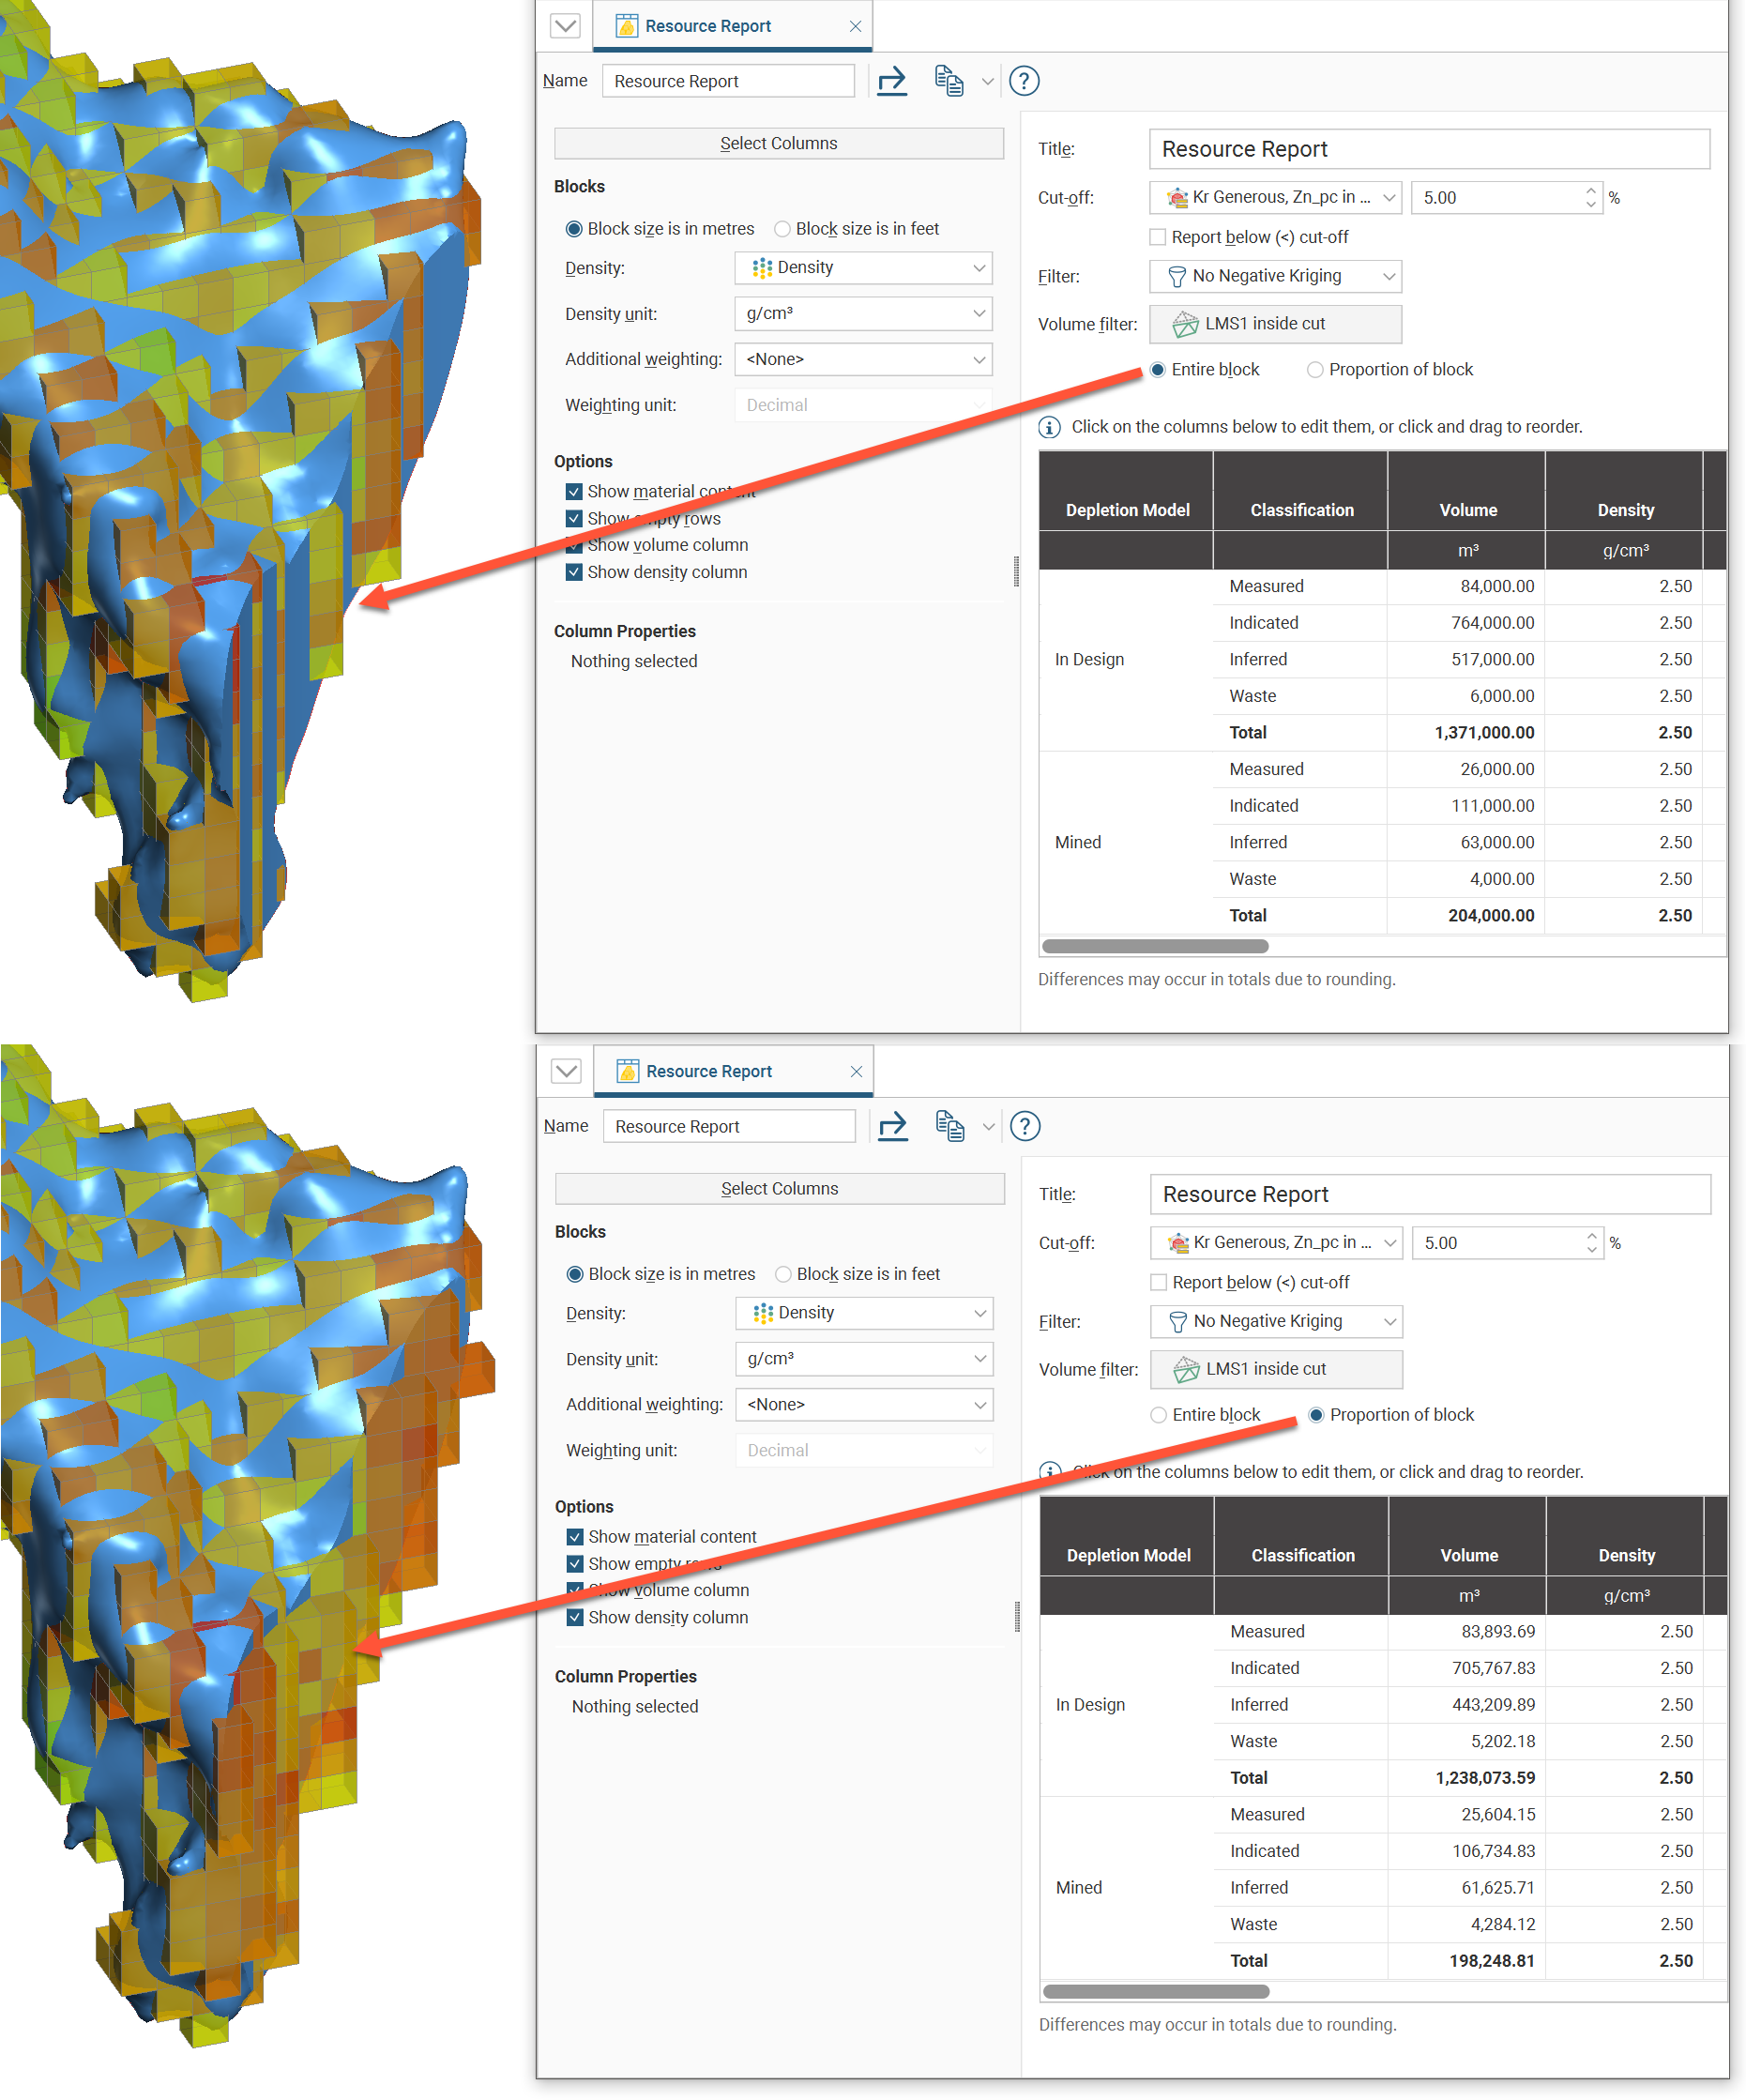Open Additional weighting dropdown in lower panel
The height and width of the screenshot is (2100, 1746).
click(x=864, y=1404)
